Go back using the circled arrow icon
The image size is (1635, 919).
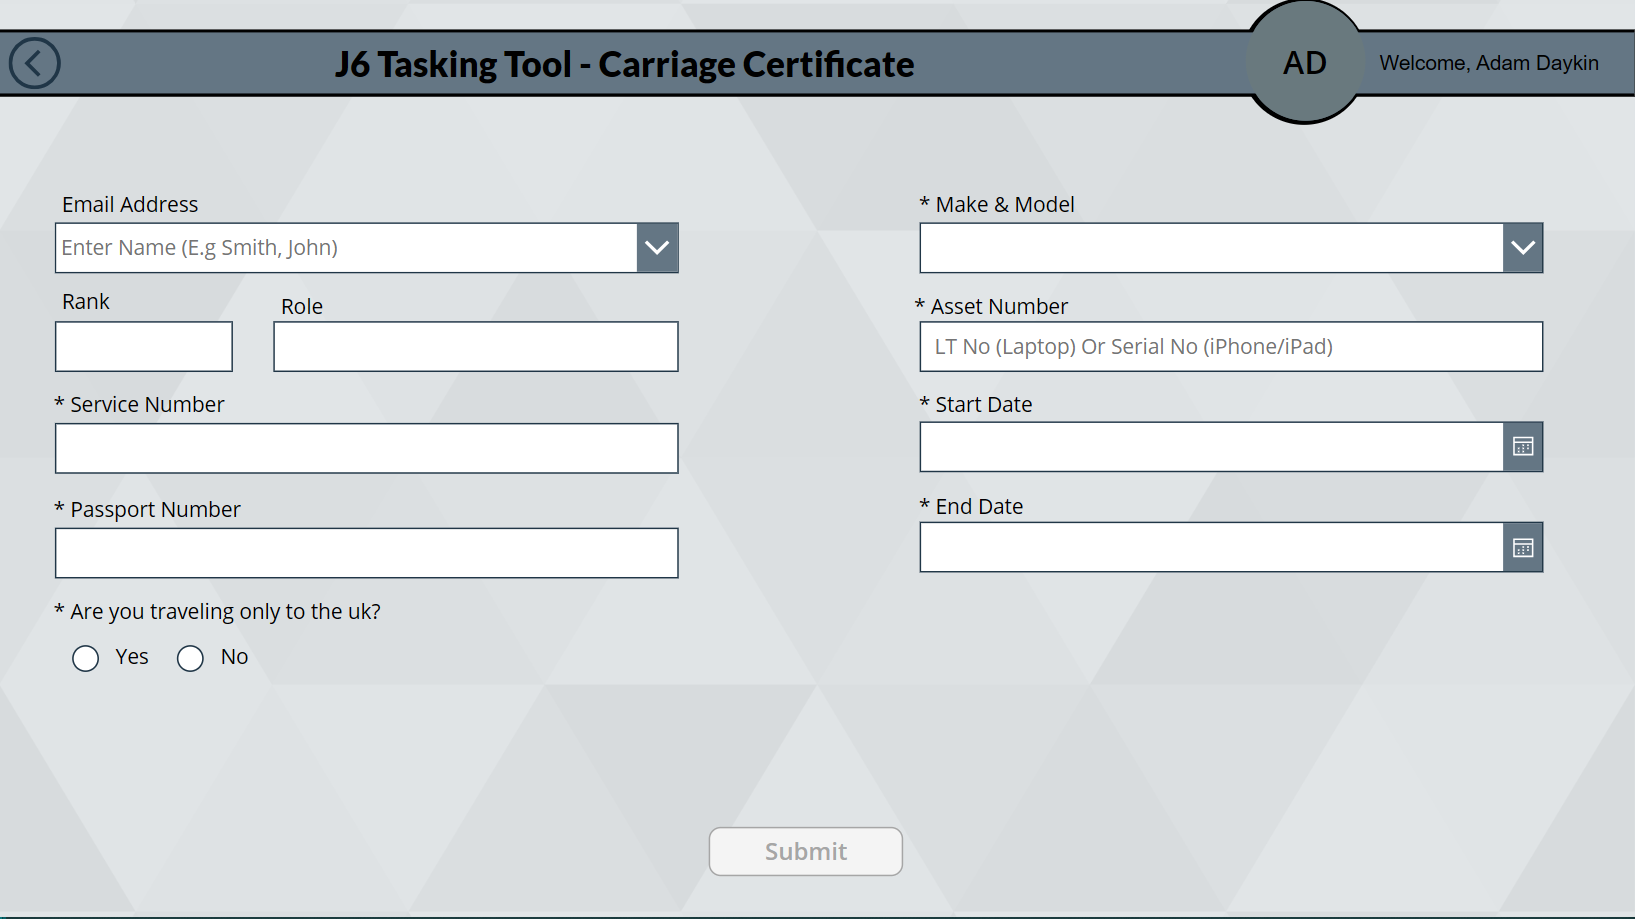35,63
